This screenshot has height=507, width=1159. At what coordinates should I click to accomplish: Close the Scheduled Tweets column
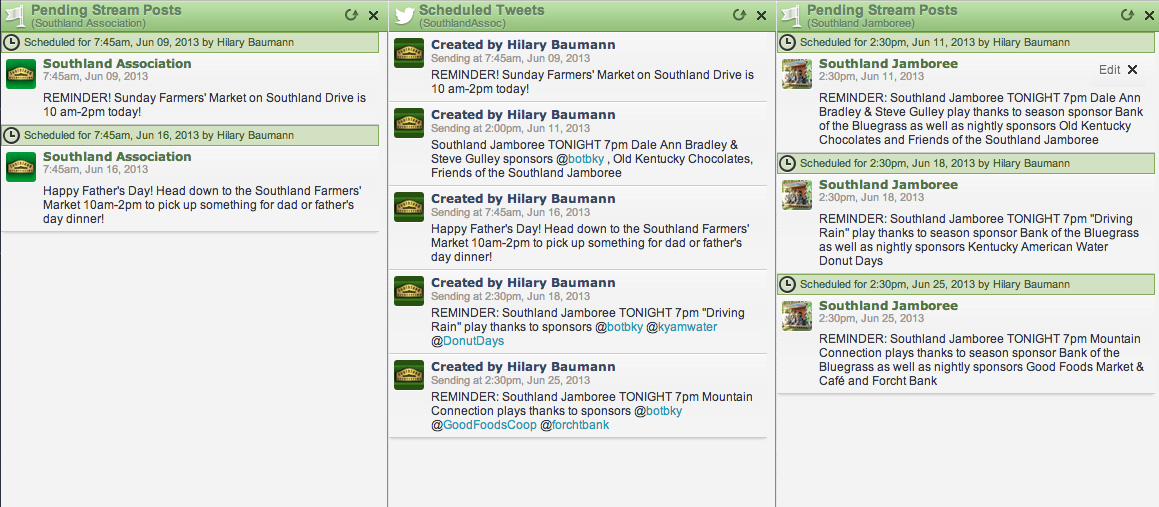[x=761, y=15]
